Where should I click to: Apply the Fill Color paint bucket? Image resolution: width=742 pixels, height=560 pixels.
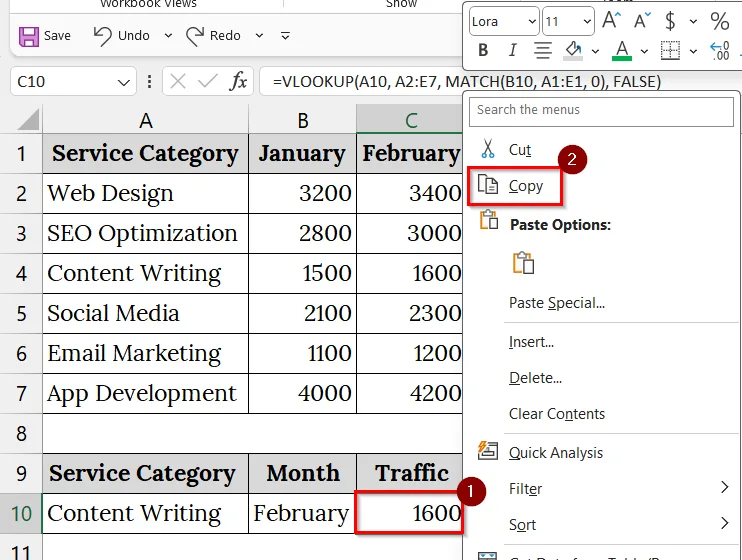coord(573,50)
